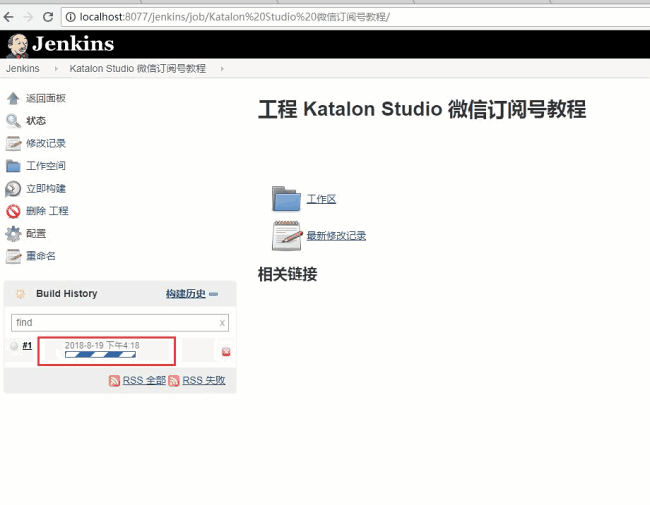Viewport: 650px width, 505px height.
Task: Open the RSS 失败 link
Action: 204,380
